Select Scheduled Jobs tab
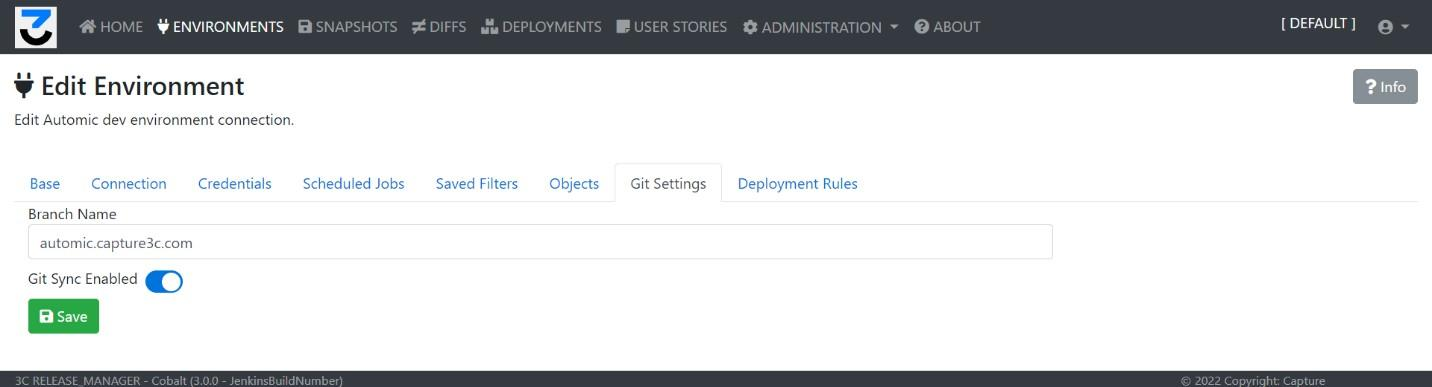Screen dimensions: 1432x387 click(354, 183)
